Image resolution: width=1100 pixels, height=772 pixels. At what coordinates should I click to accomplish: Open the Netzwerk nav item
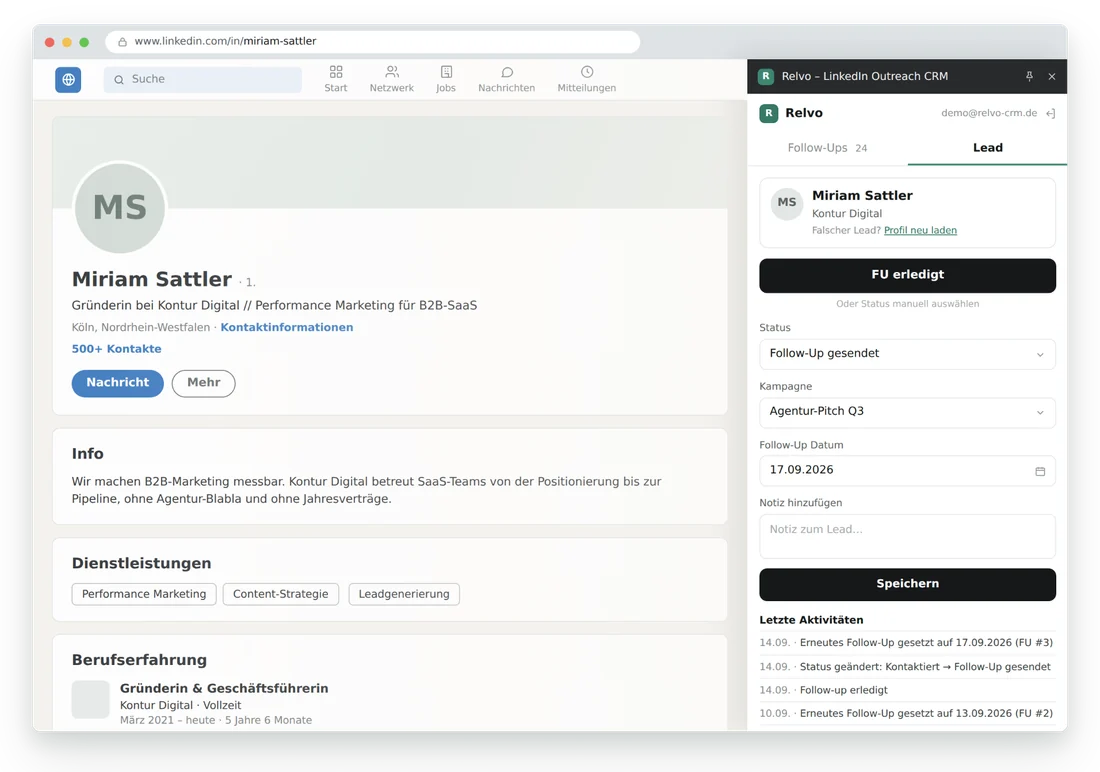point(391,79)
